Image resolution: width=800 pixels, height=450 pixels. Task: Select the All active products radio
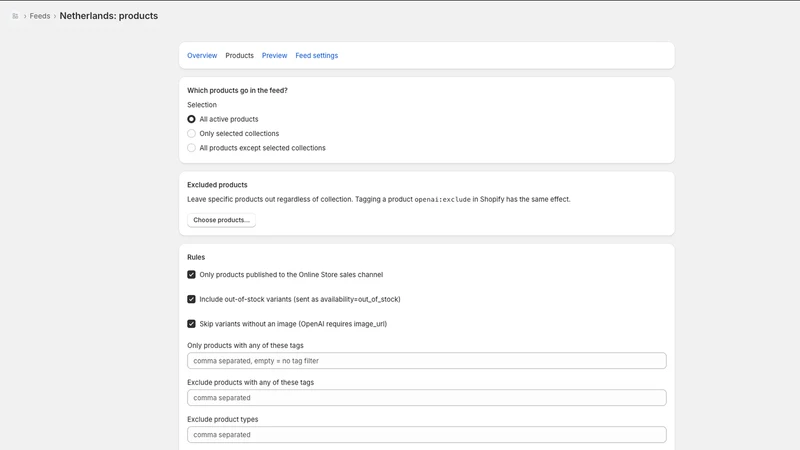pos(191,119)
